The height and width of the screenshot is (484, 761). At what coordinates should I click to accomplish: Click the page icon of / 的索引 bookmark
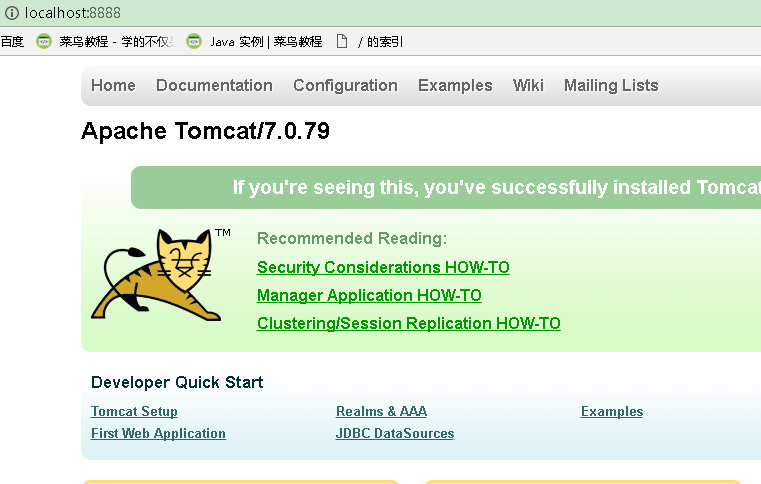click(x=342, y=42)
